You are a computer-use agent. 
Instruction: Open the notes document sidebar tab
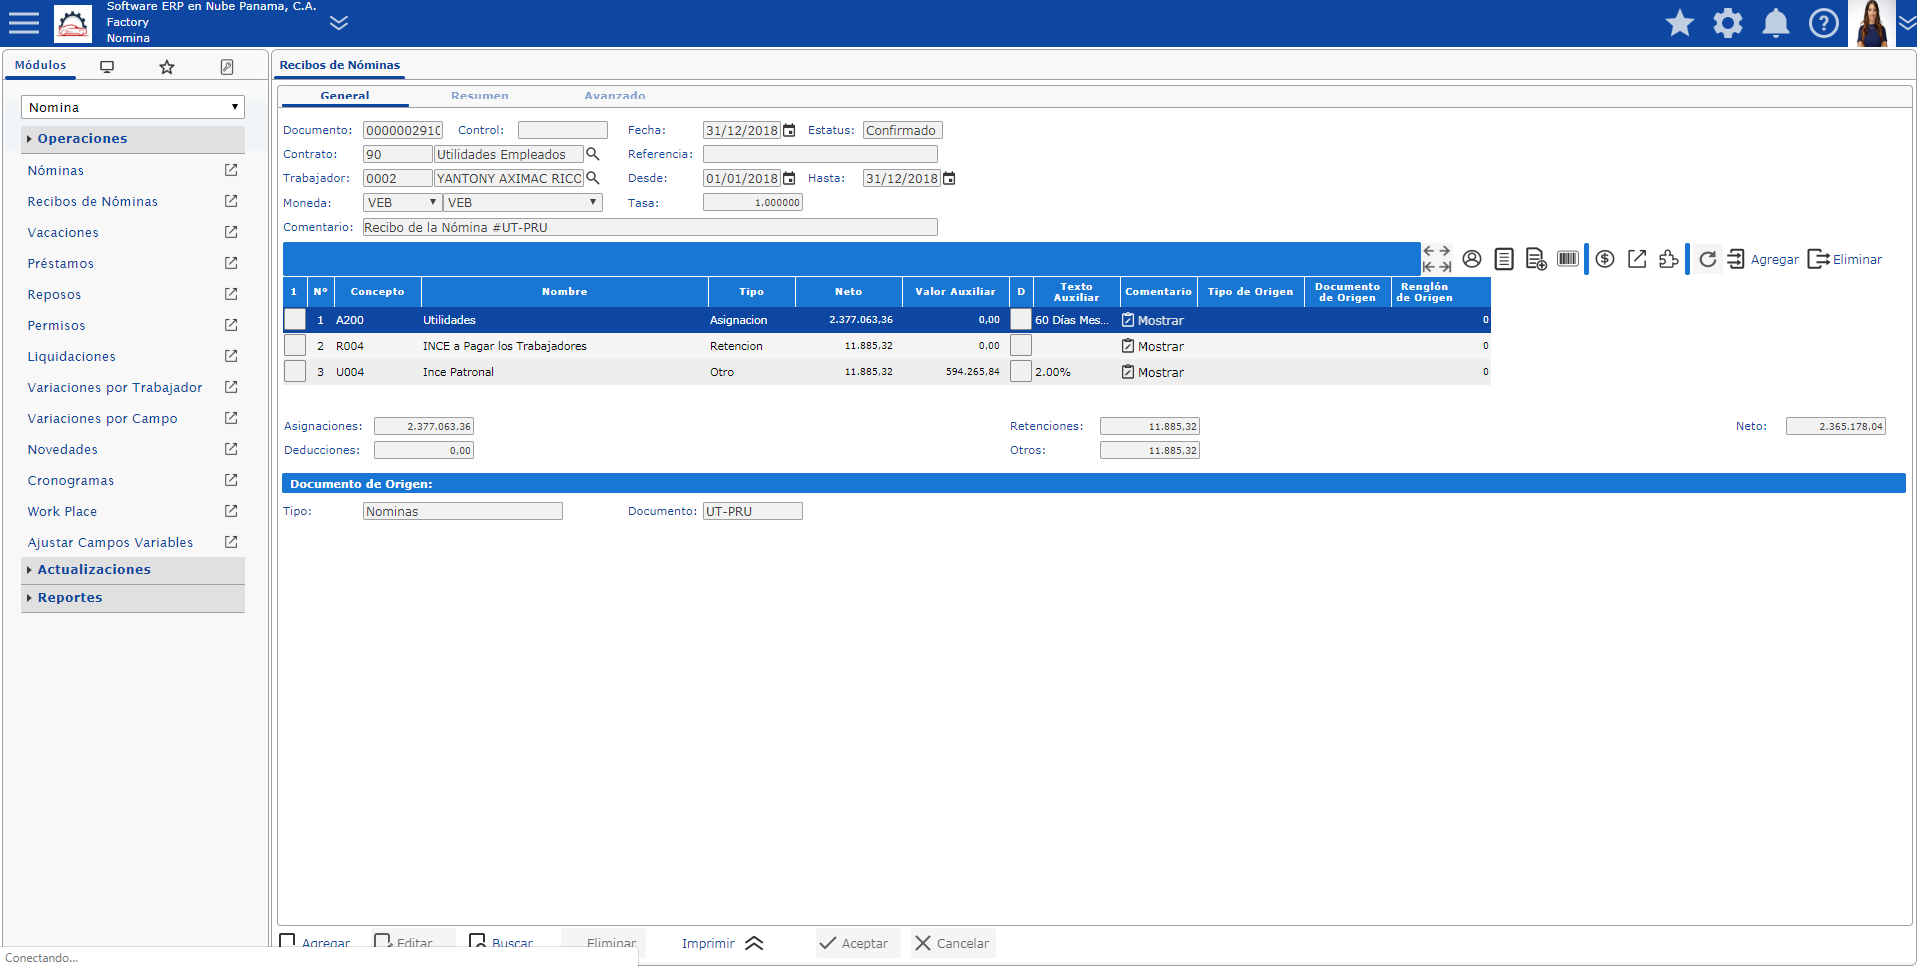click(227, 67)
